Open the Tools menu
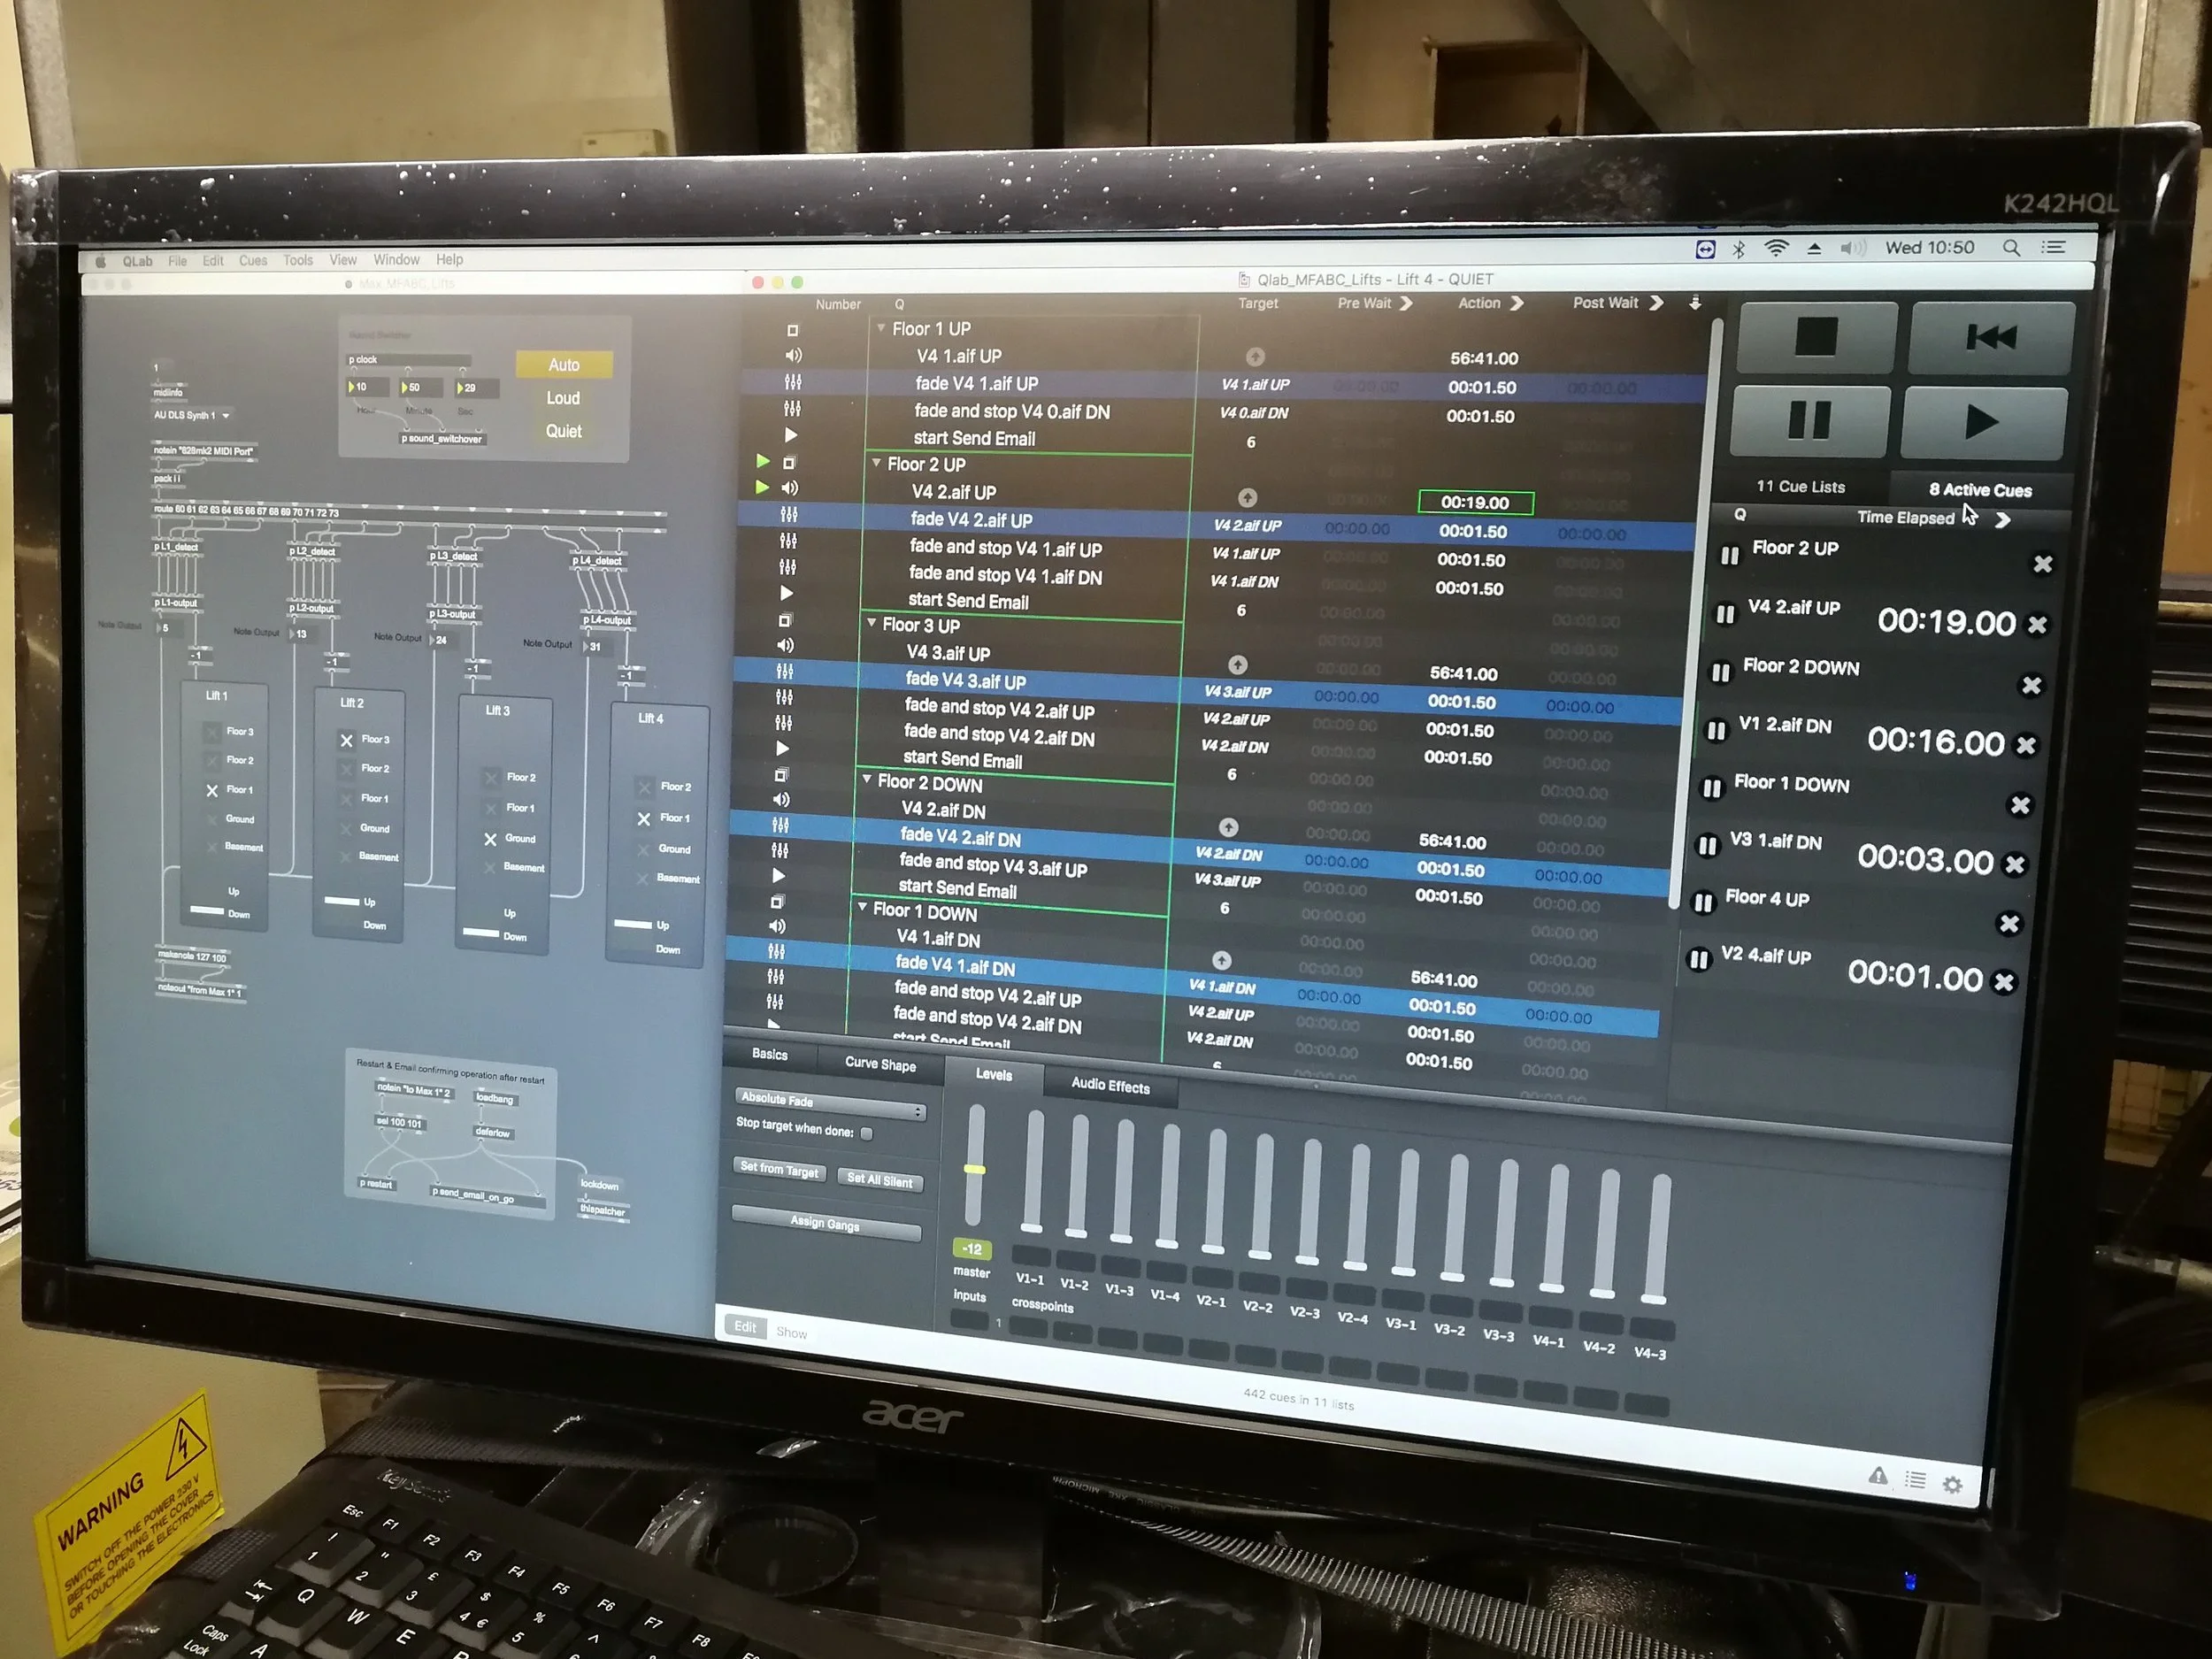Screen dimensions: 2212x1659 (x=298, y=260)
